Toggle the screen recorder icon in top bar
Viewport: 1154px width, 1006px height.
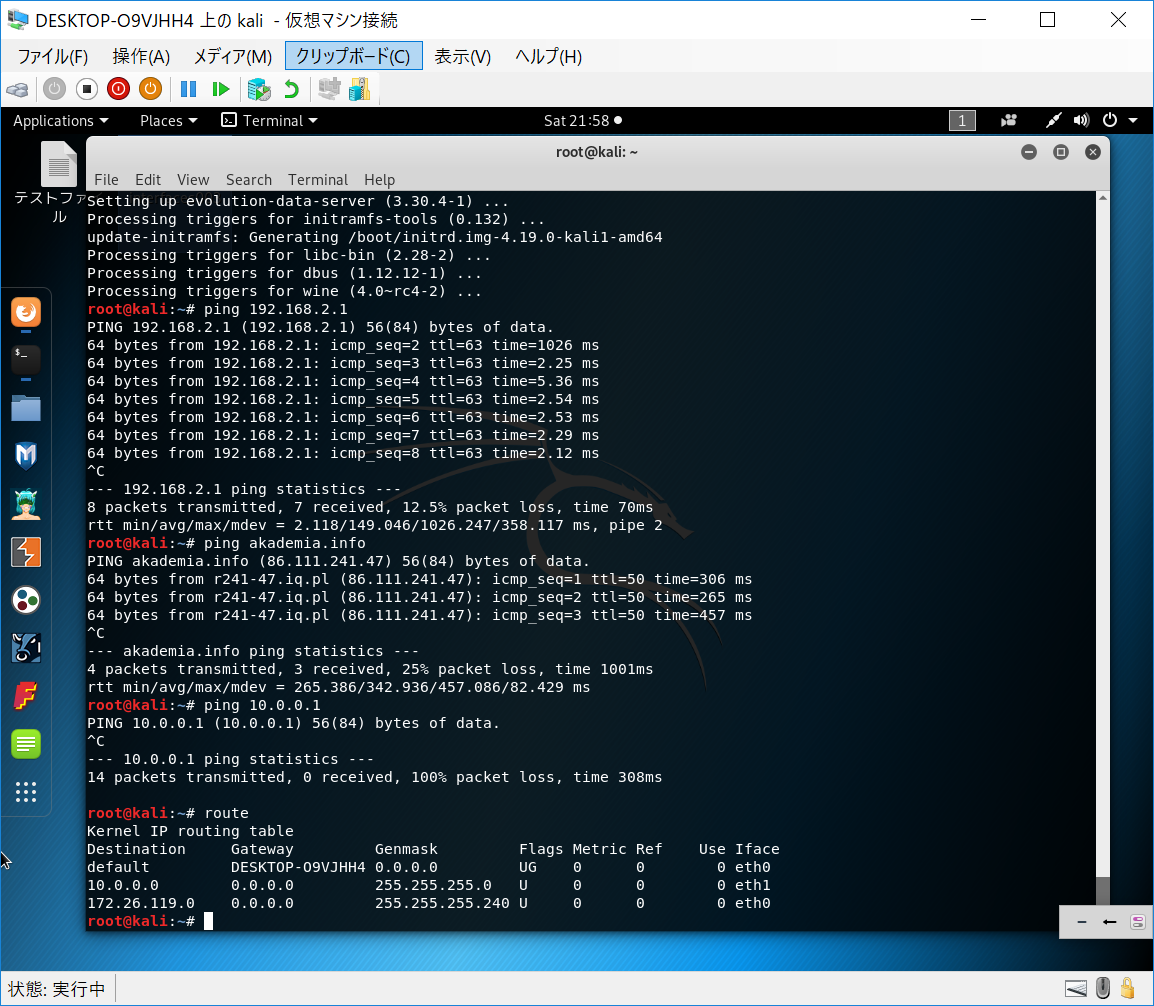[1009, 121]
